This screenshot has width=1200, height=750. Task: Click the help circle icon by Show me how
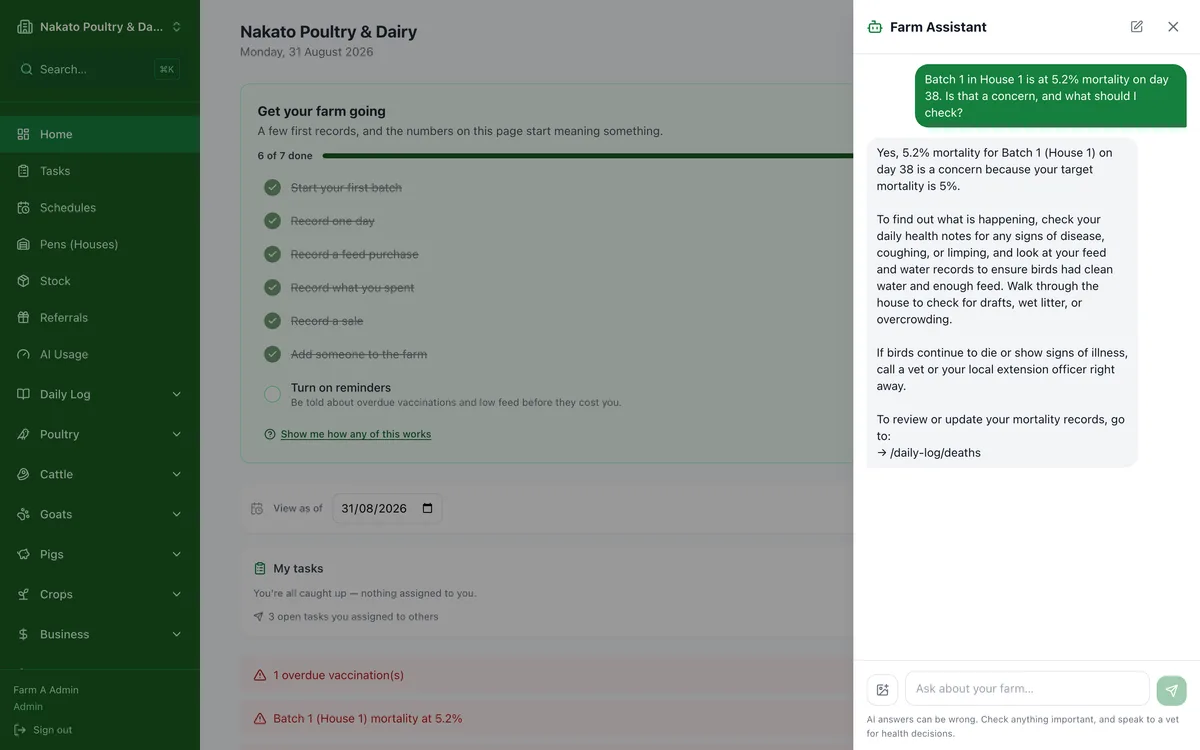pos(270,434)
